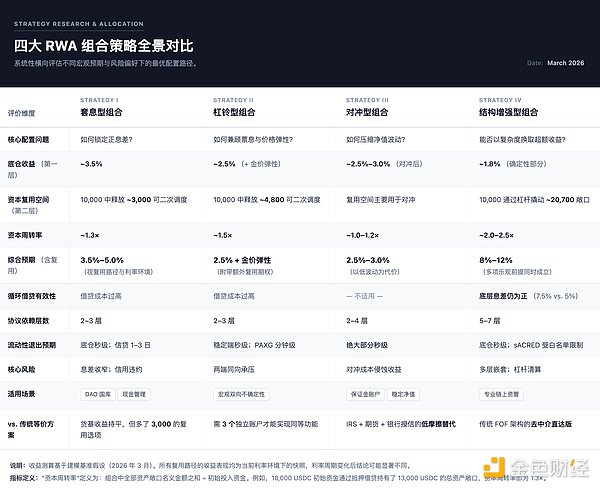Click the '8%–12%' combined return value

(x=496, y=260)
